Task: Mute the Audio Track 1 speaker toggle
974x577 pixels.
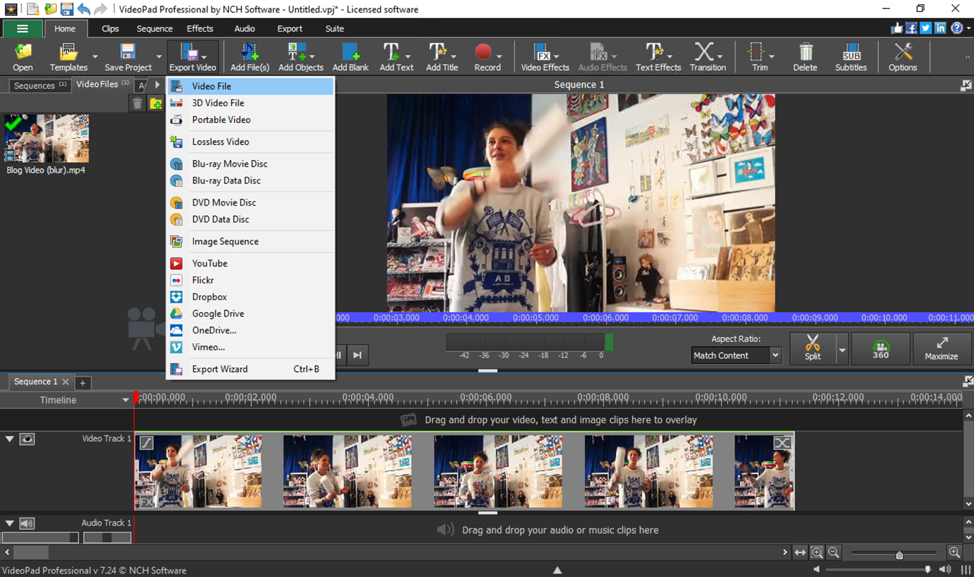Action: point(27,524)
